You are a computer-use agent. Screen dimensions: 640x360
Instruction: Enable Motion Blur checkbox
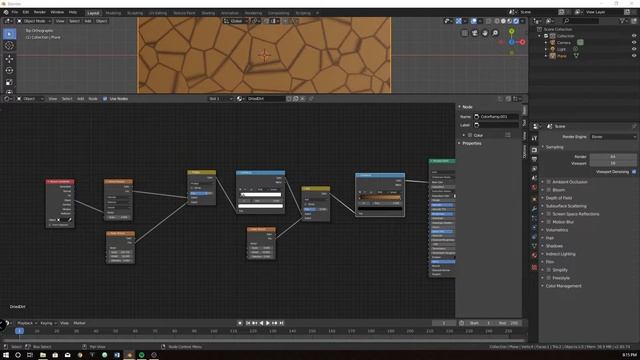point(549,222)
